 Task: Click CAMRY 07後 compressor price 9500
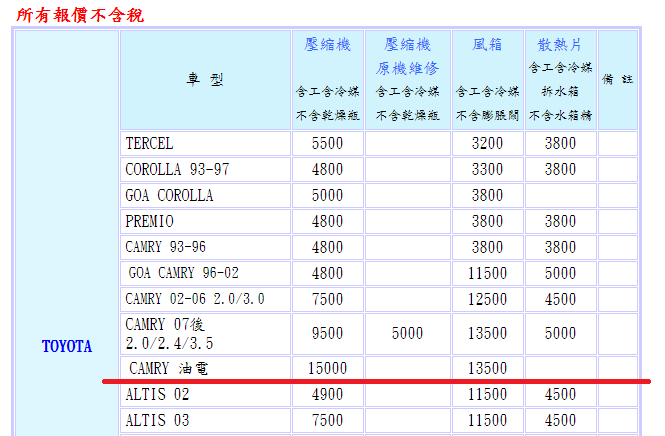click(x=327, y=333)
